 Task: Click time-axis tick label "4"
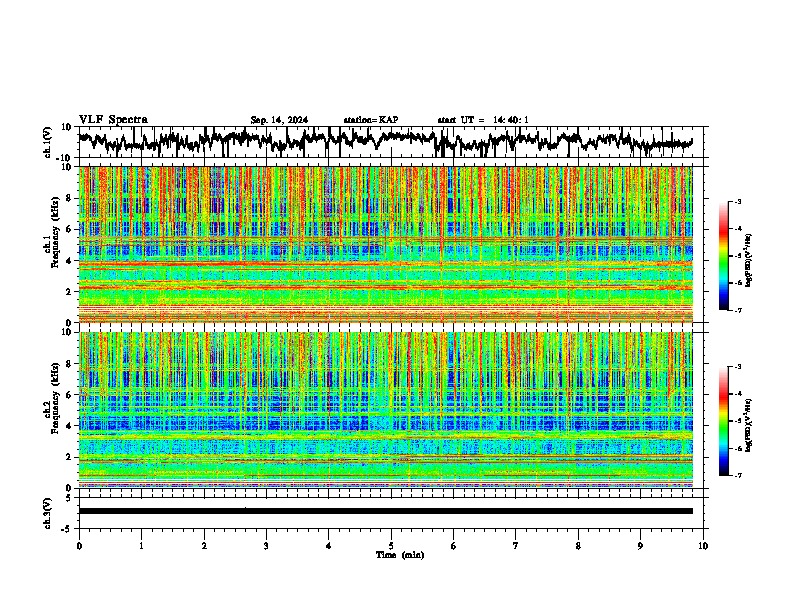tap(329, 546)
